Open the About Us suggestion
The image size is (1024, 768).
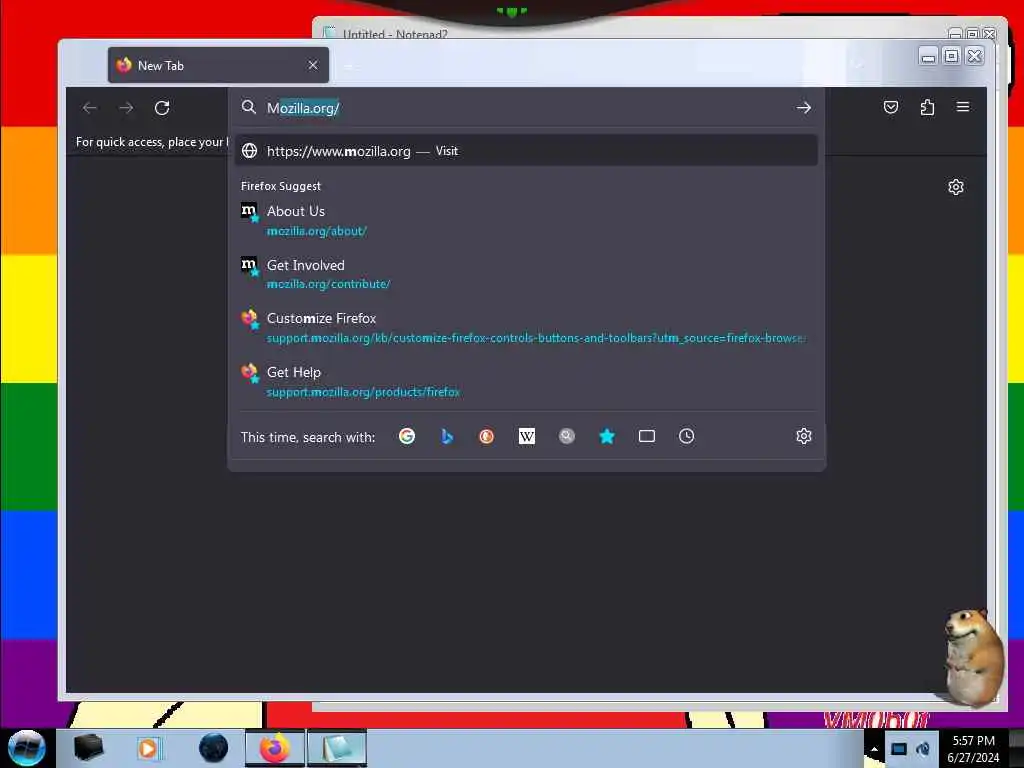[526, 220]
